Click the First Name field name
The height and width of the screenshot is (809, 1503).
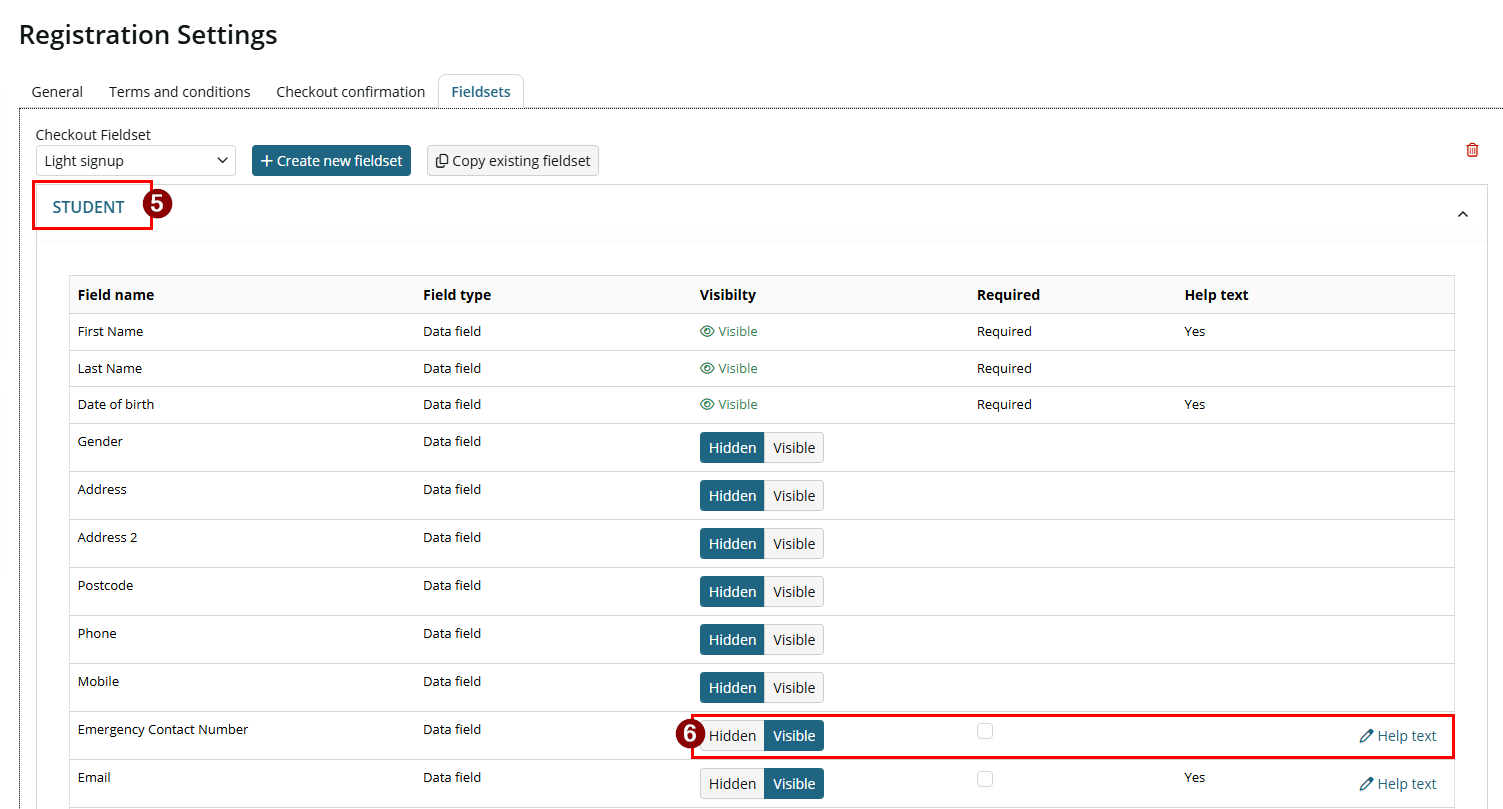pyautogui.click(x=110, y=332)
